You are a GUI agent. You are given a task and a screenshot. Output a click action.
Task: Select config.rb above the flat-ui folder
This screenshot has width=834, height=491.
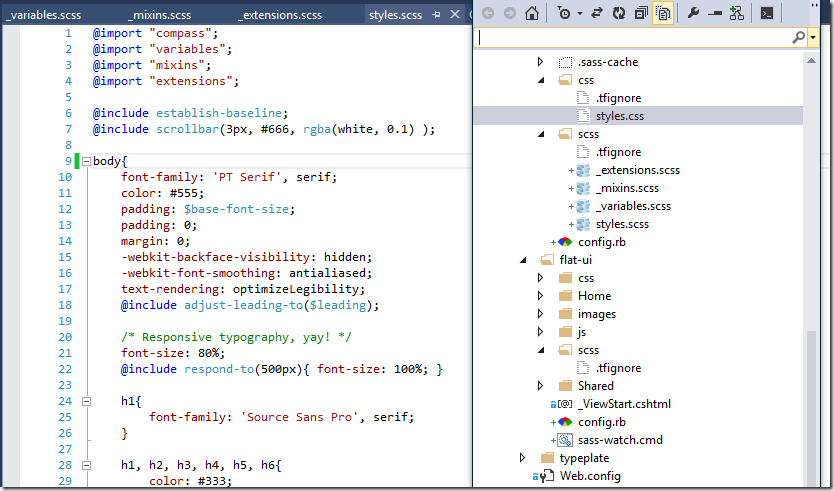[x=602, y=242]
